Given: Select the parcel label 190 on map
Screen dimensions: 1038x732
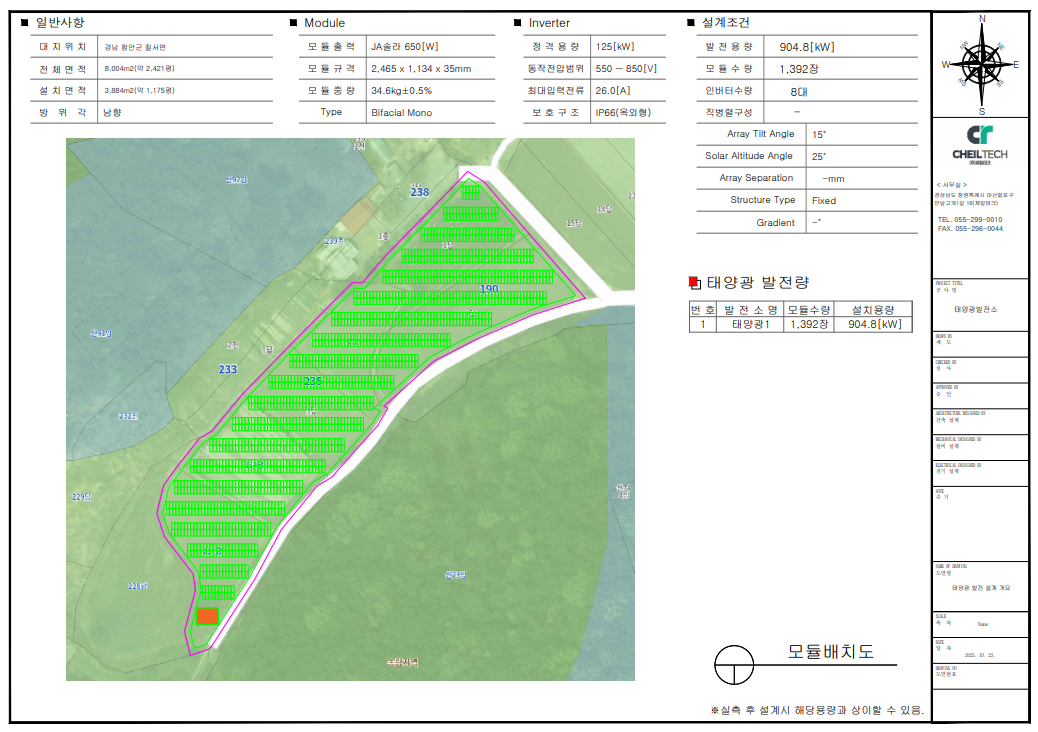Looking at the screenshot, I should (489, 289).
